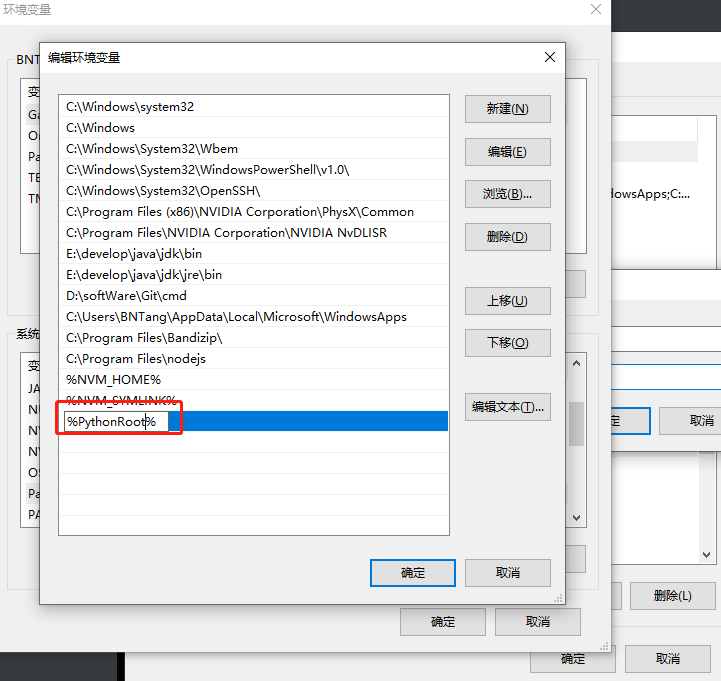Open the 浏览(B)... folder browser
The image size is (721, 681).
[x=508, y=194]
